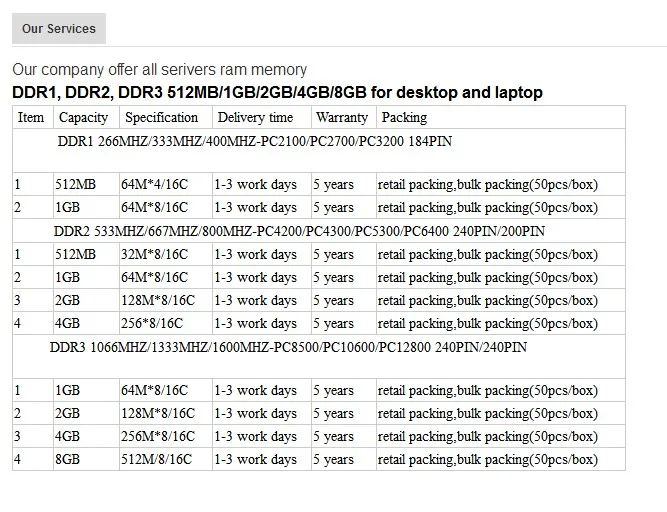Click the DDR1 266MHZ section heading row

(x=254, y=141)
